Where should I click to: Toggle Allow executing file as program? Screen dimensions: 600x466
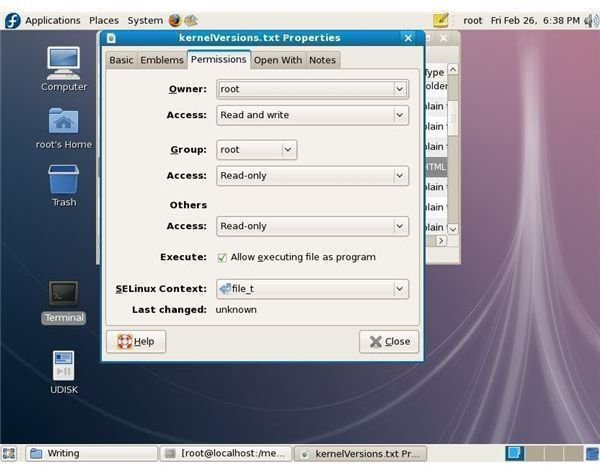pos(222,257)
